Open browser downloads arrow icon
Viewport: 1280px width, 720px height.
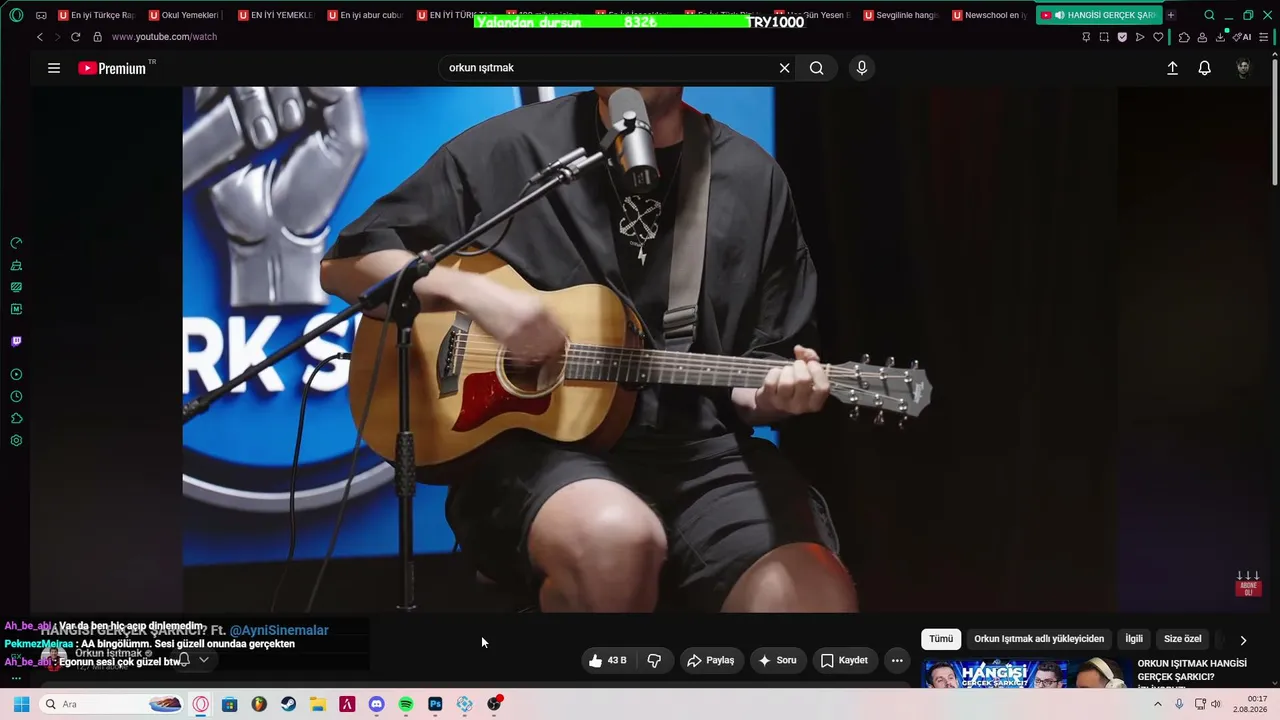coord(1220,37)
